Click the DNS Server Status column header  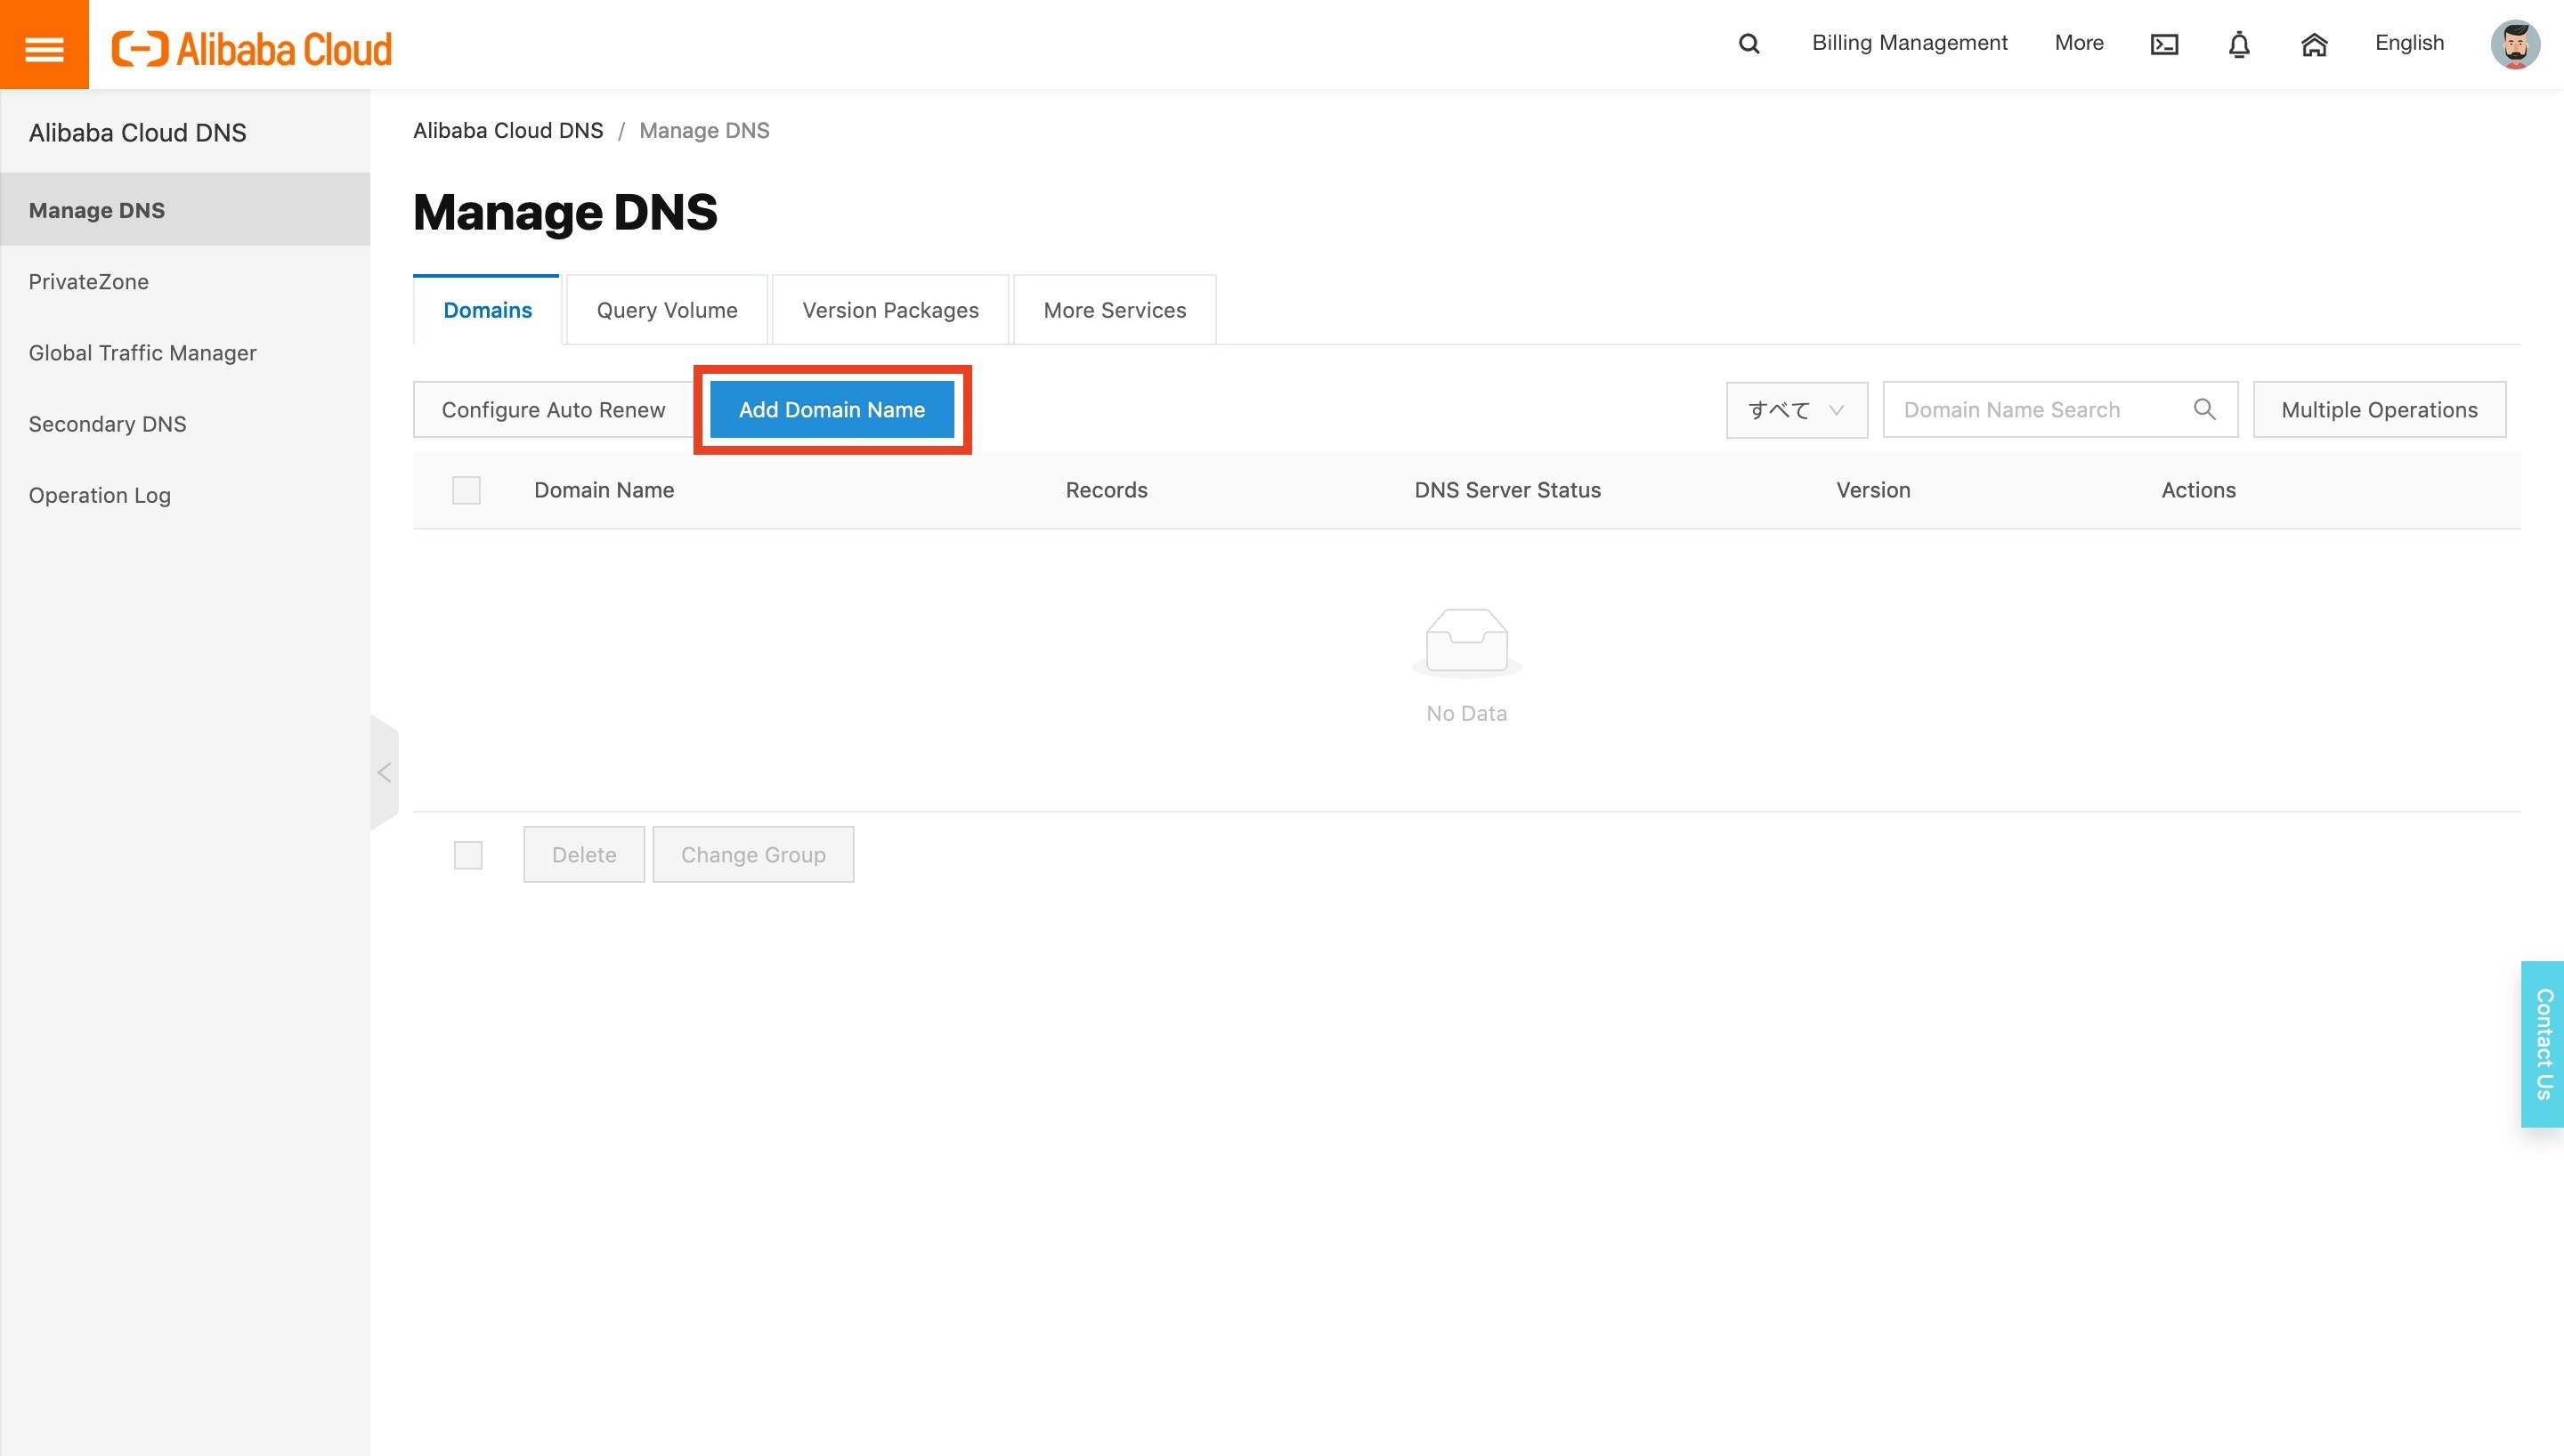point(1507,490)
